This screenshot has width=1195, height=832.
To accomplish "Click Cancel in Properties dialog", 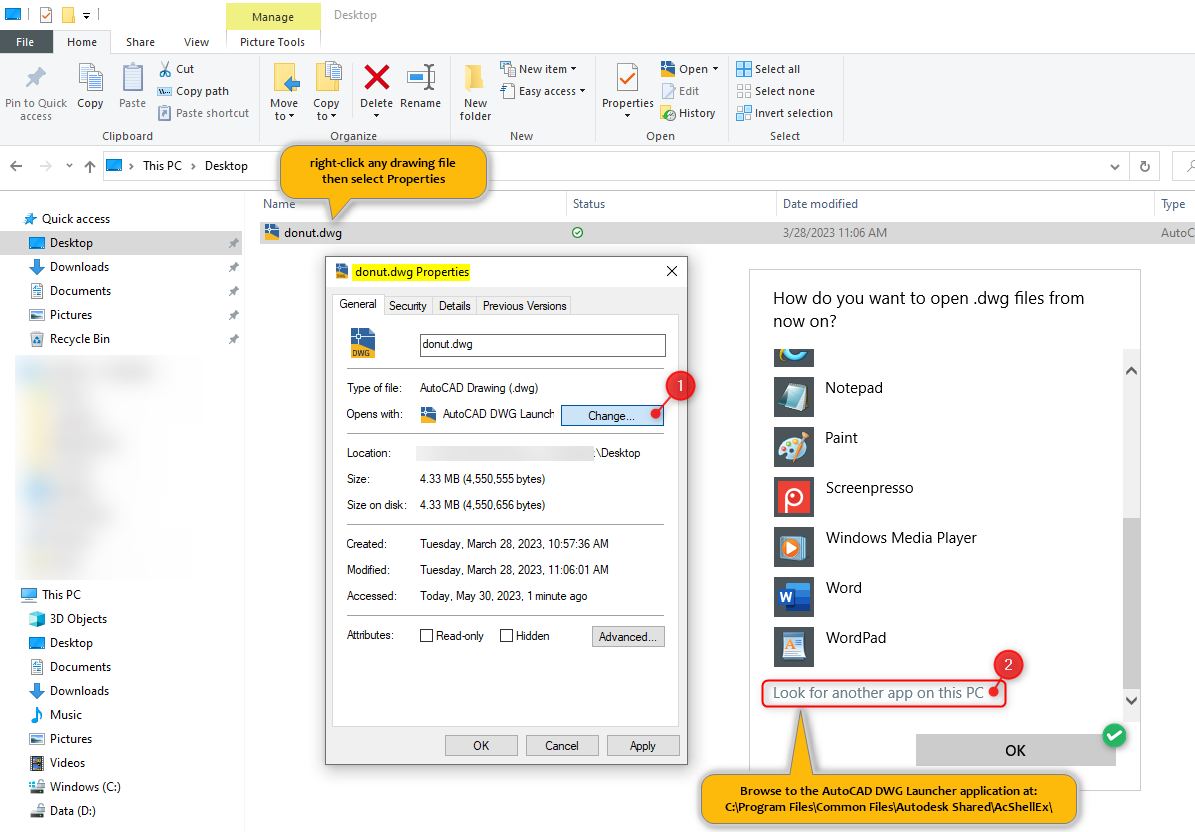I will click(x=562, y=745).
